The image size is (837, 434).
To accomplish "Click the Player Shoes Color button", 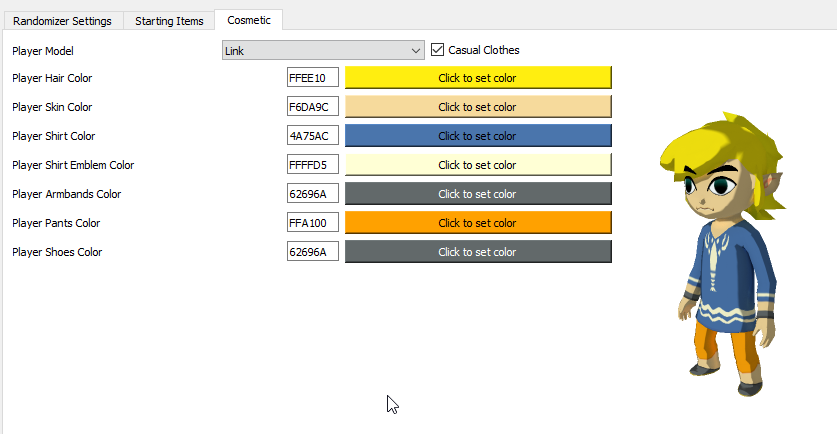I will (x=478, y=251).
